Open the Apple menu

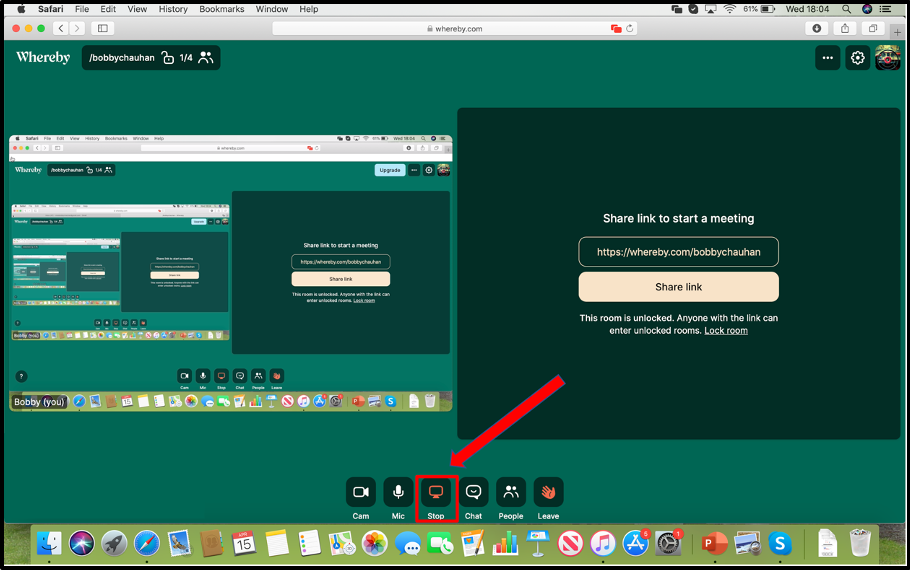coord(21,9)
